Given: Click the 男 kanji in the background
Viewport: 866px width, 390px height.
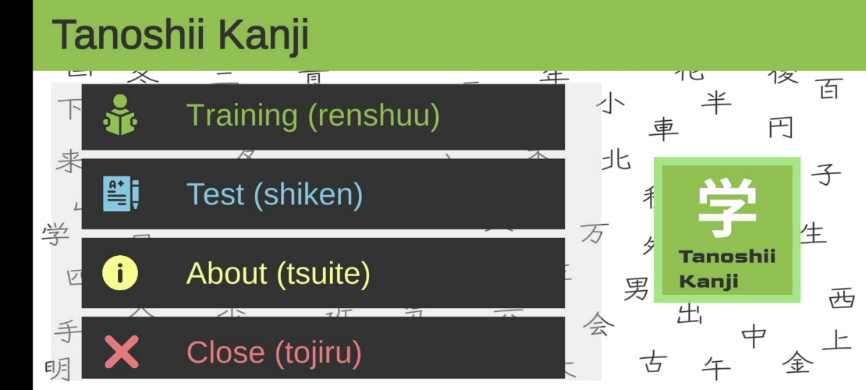Looking at the screenshot, I should click(636, 288).
